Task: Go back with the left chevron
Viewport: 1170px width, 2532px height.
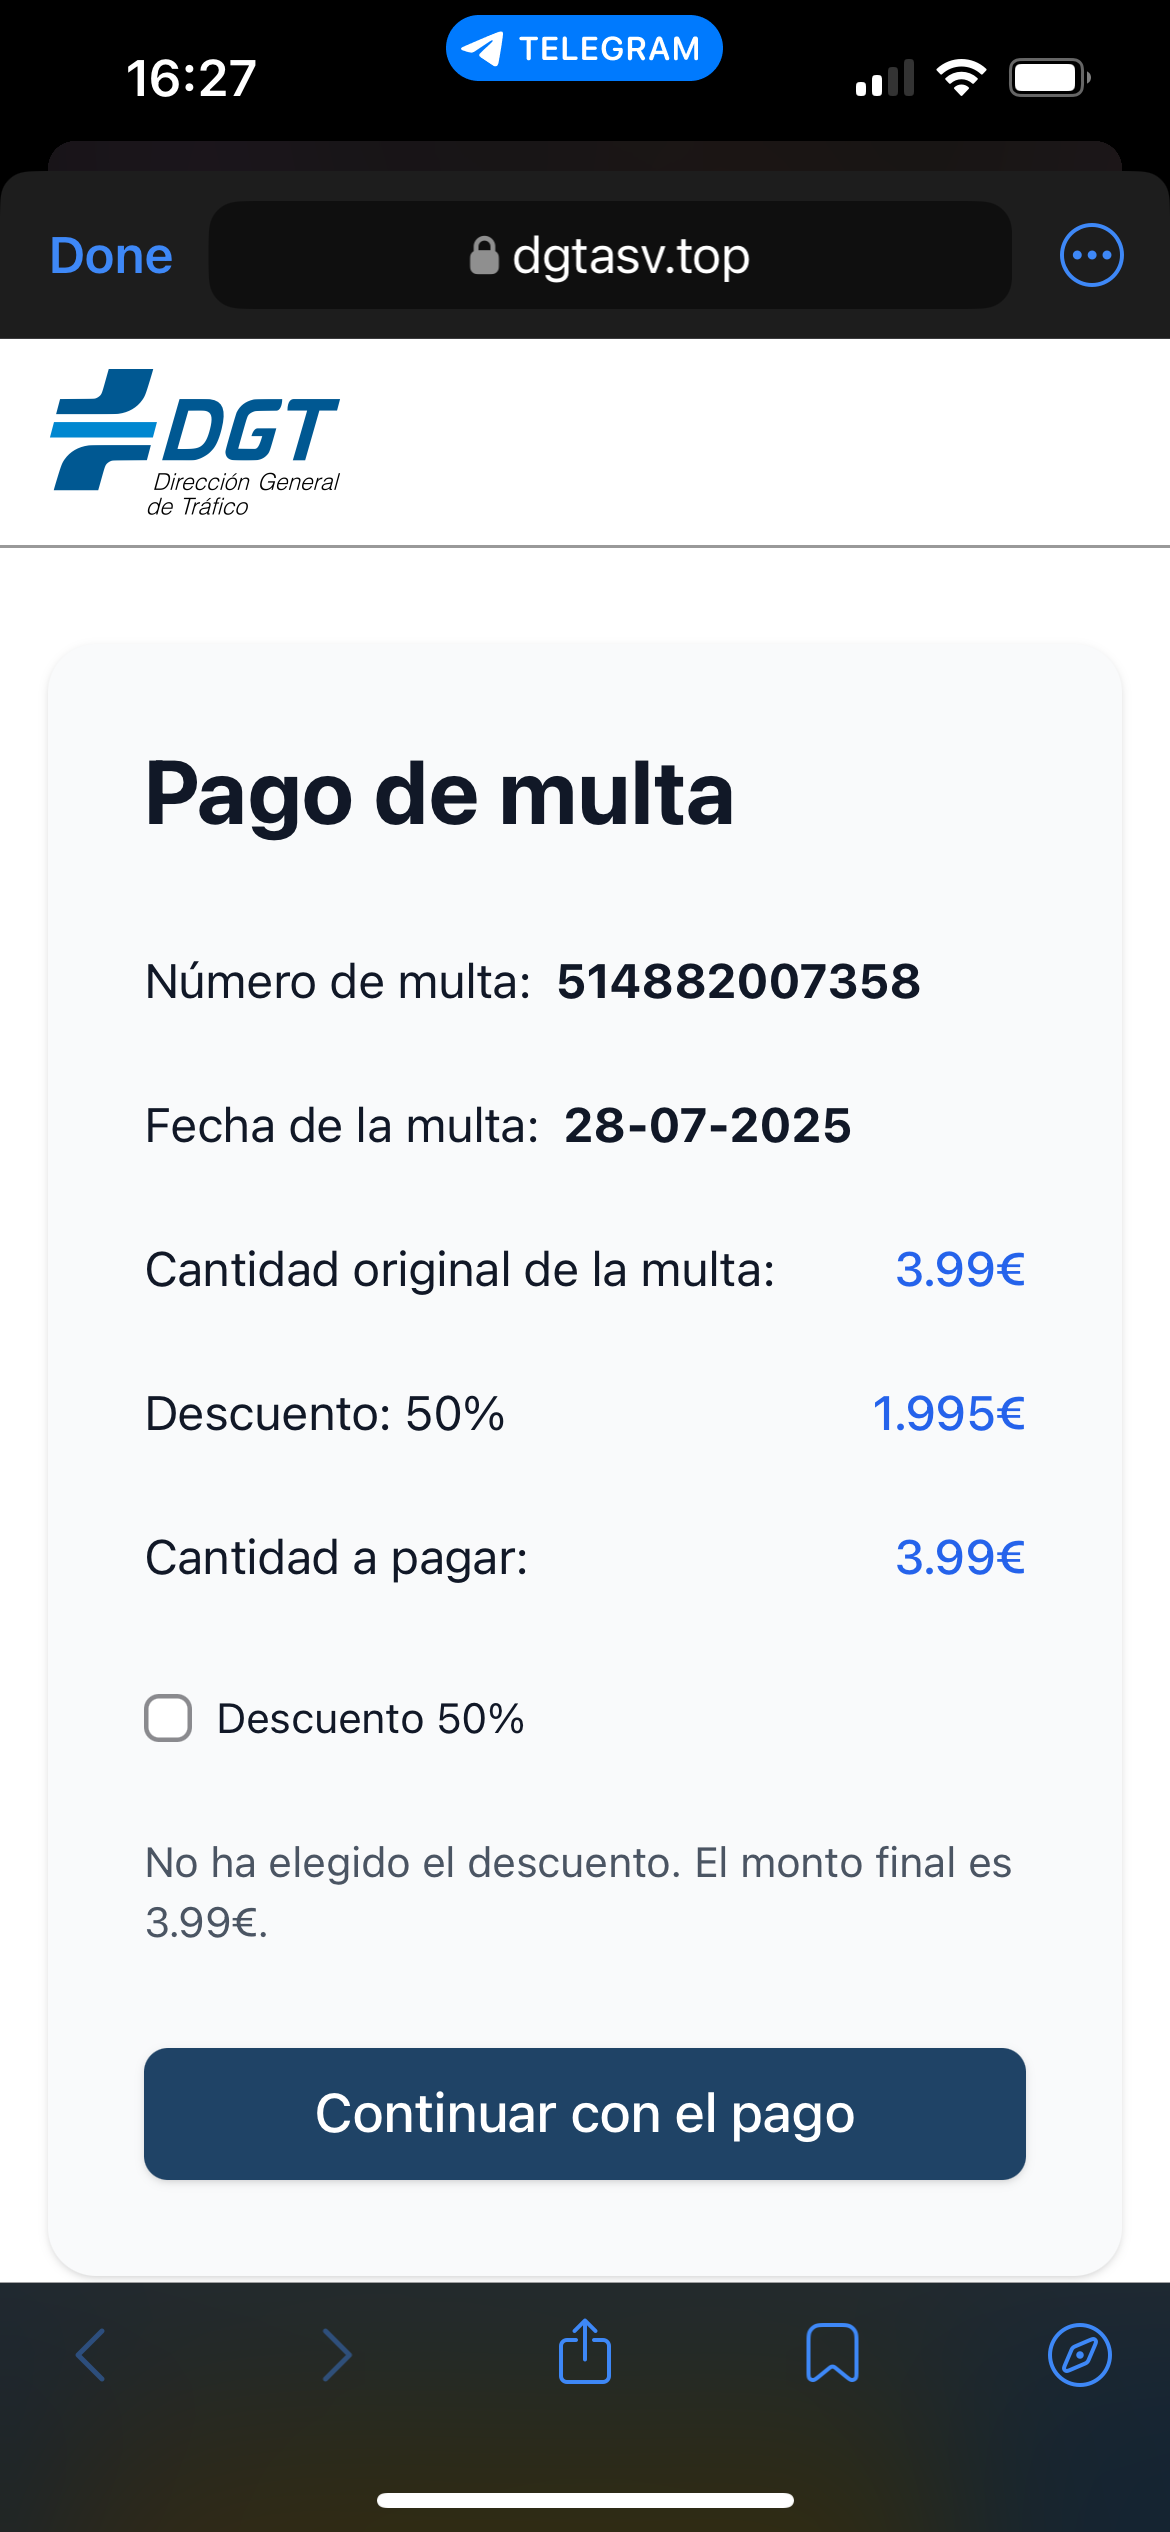Action: [91, 2354]
